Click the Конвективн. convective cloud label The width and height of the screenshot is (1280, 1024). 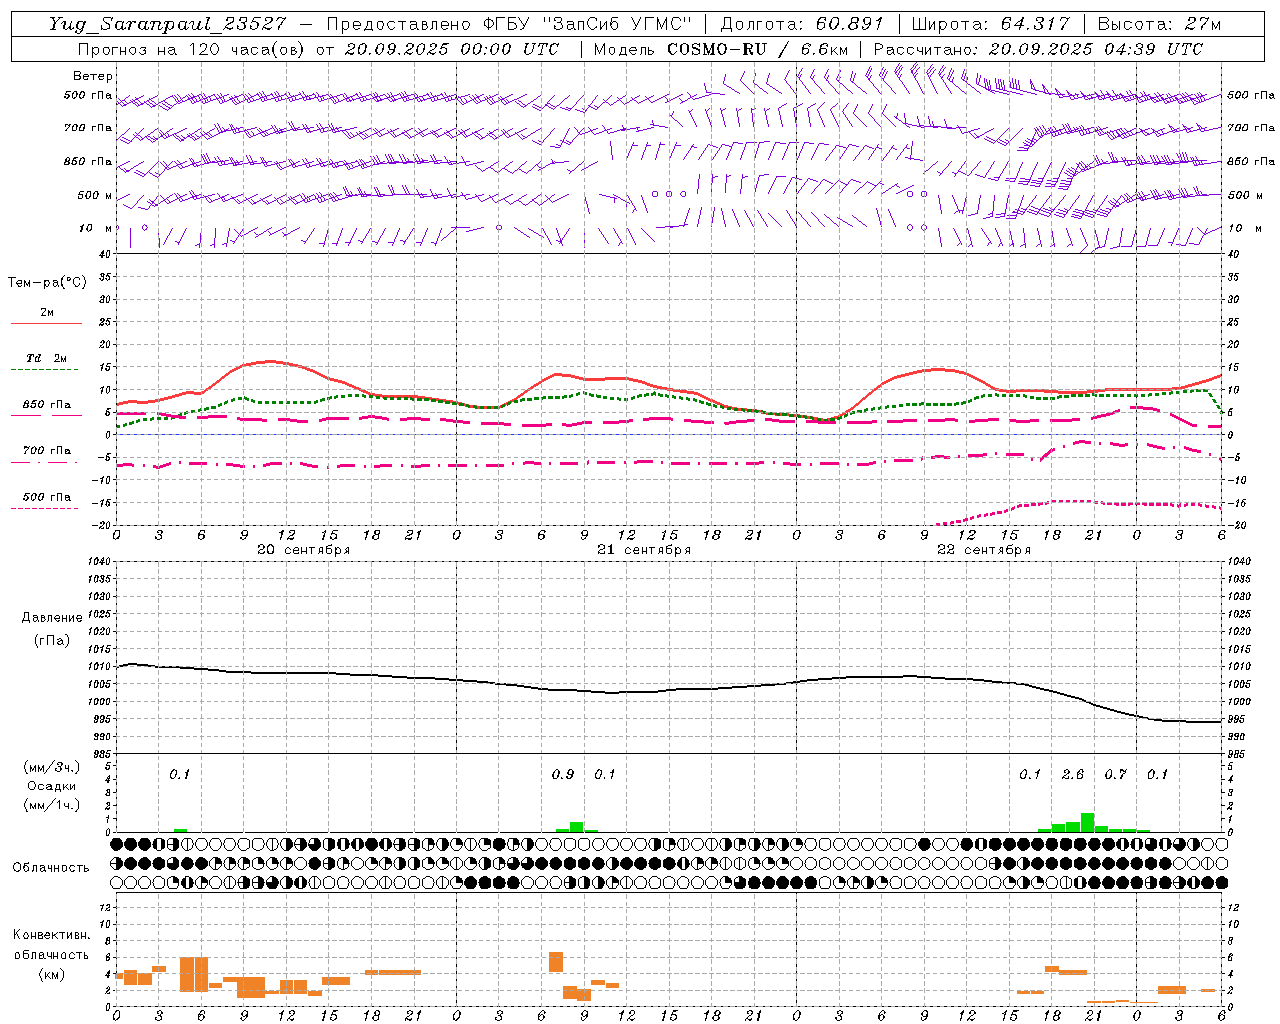(x=52, y=935)
